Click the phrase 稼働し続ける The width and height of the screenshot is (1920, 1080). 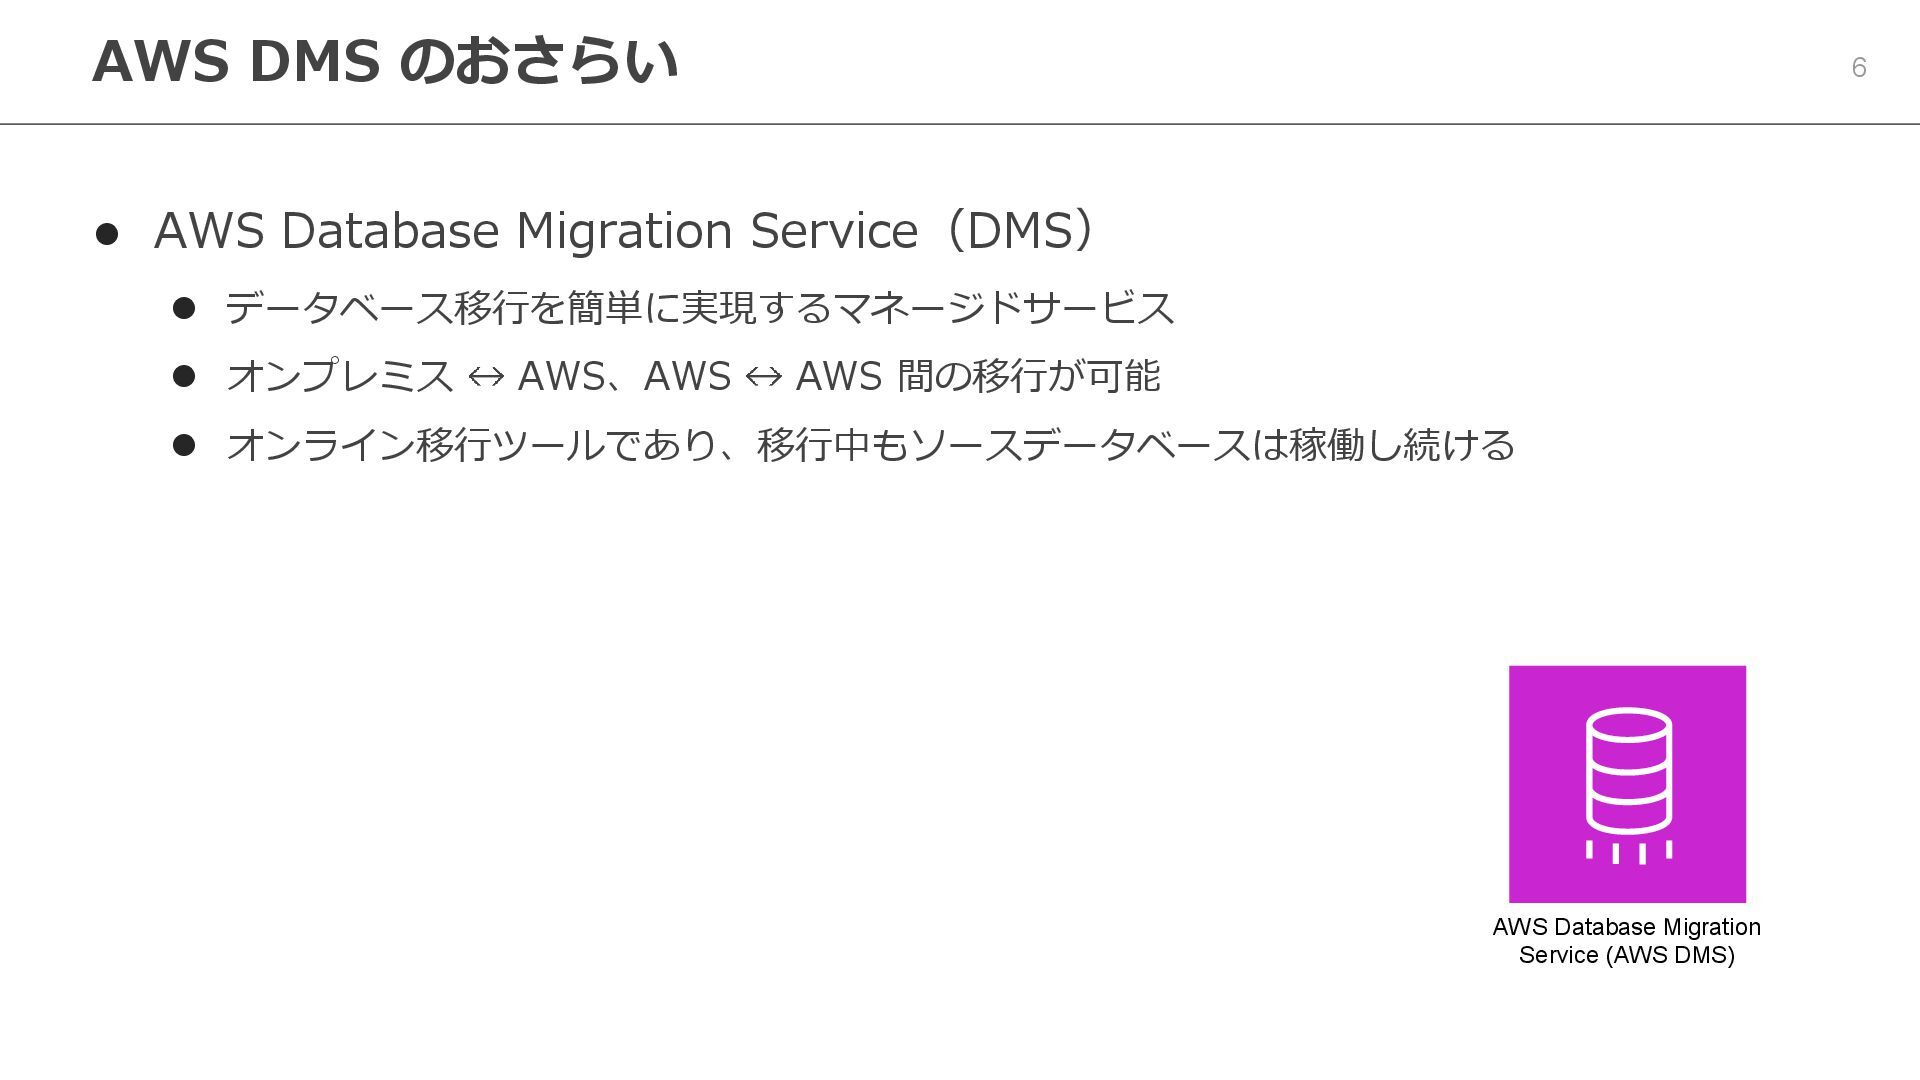click(x=1402, y=445)
